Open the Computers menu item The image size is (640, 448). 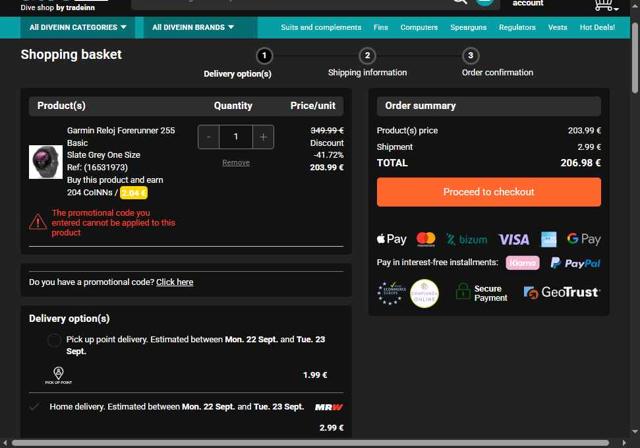point(419,27)
